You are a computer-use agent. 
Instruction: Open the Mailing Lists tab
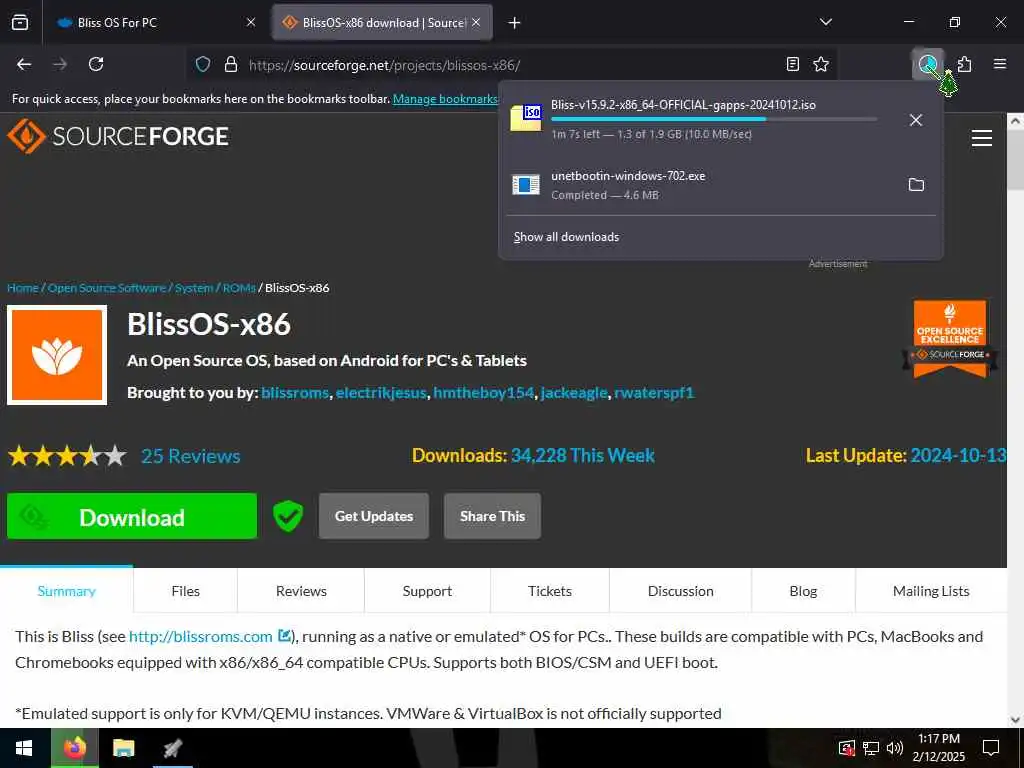[x=931, y=591]
